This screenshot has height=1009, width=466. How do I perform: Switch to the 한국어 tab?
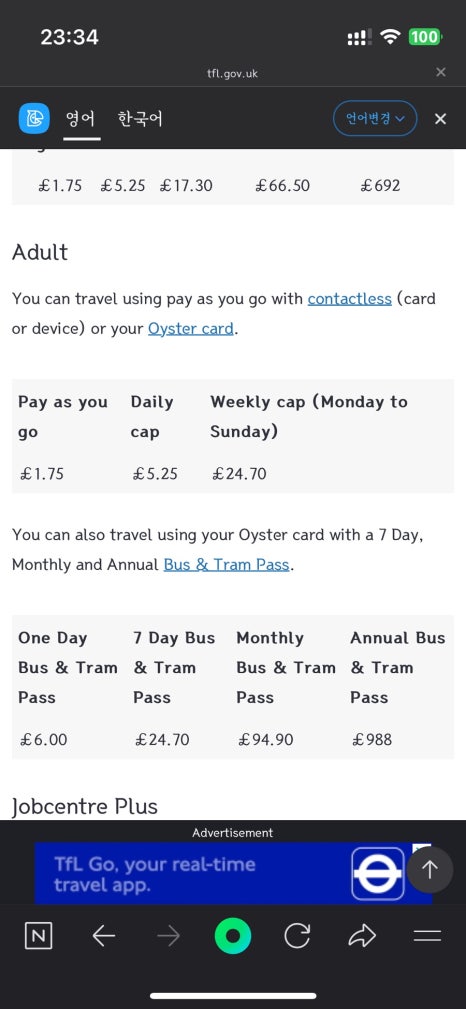pos(140,119)
